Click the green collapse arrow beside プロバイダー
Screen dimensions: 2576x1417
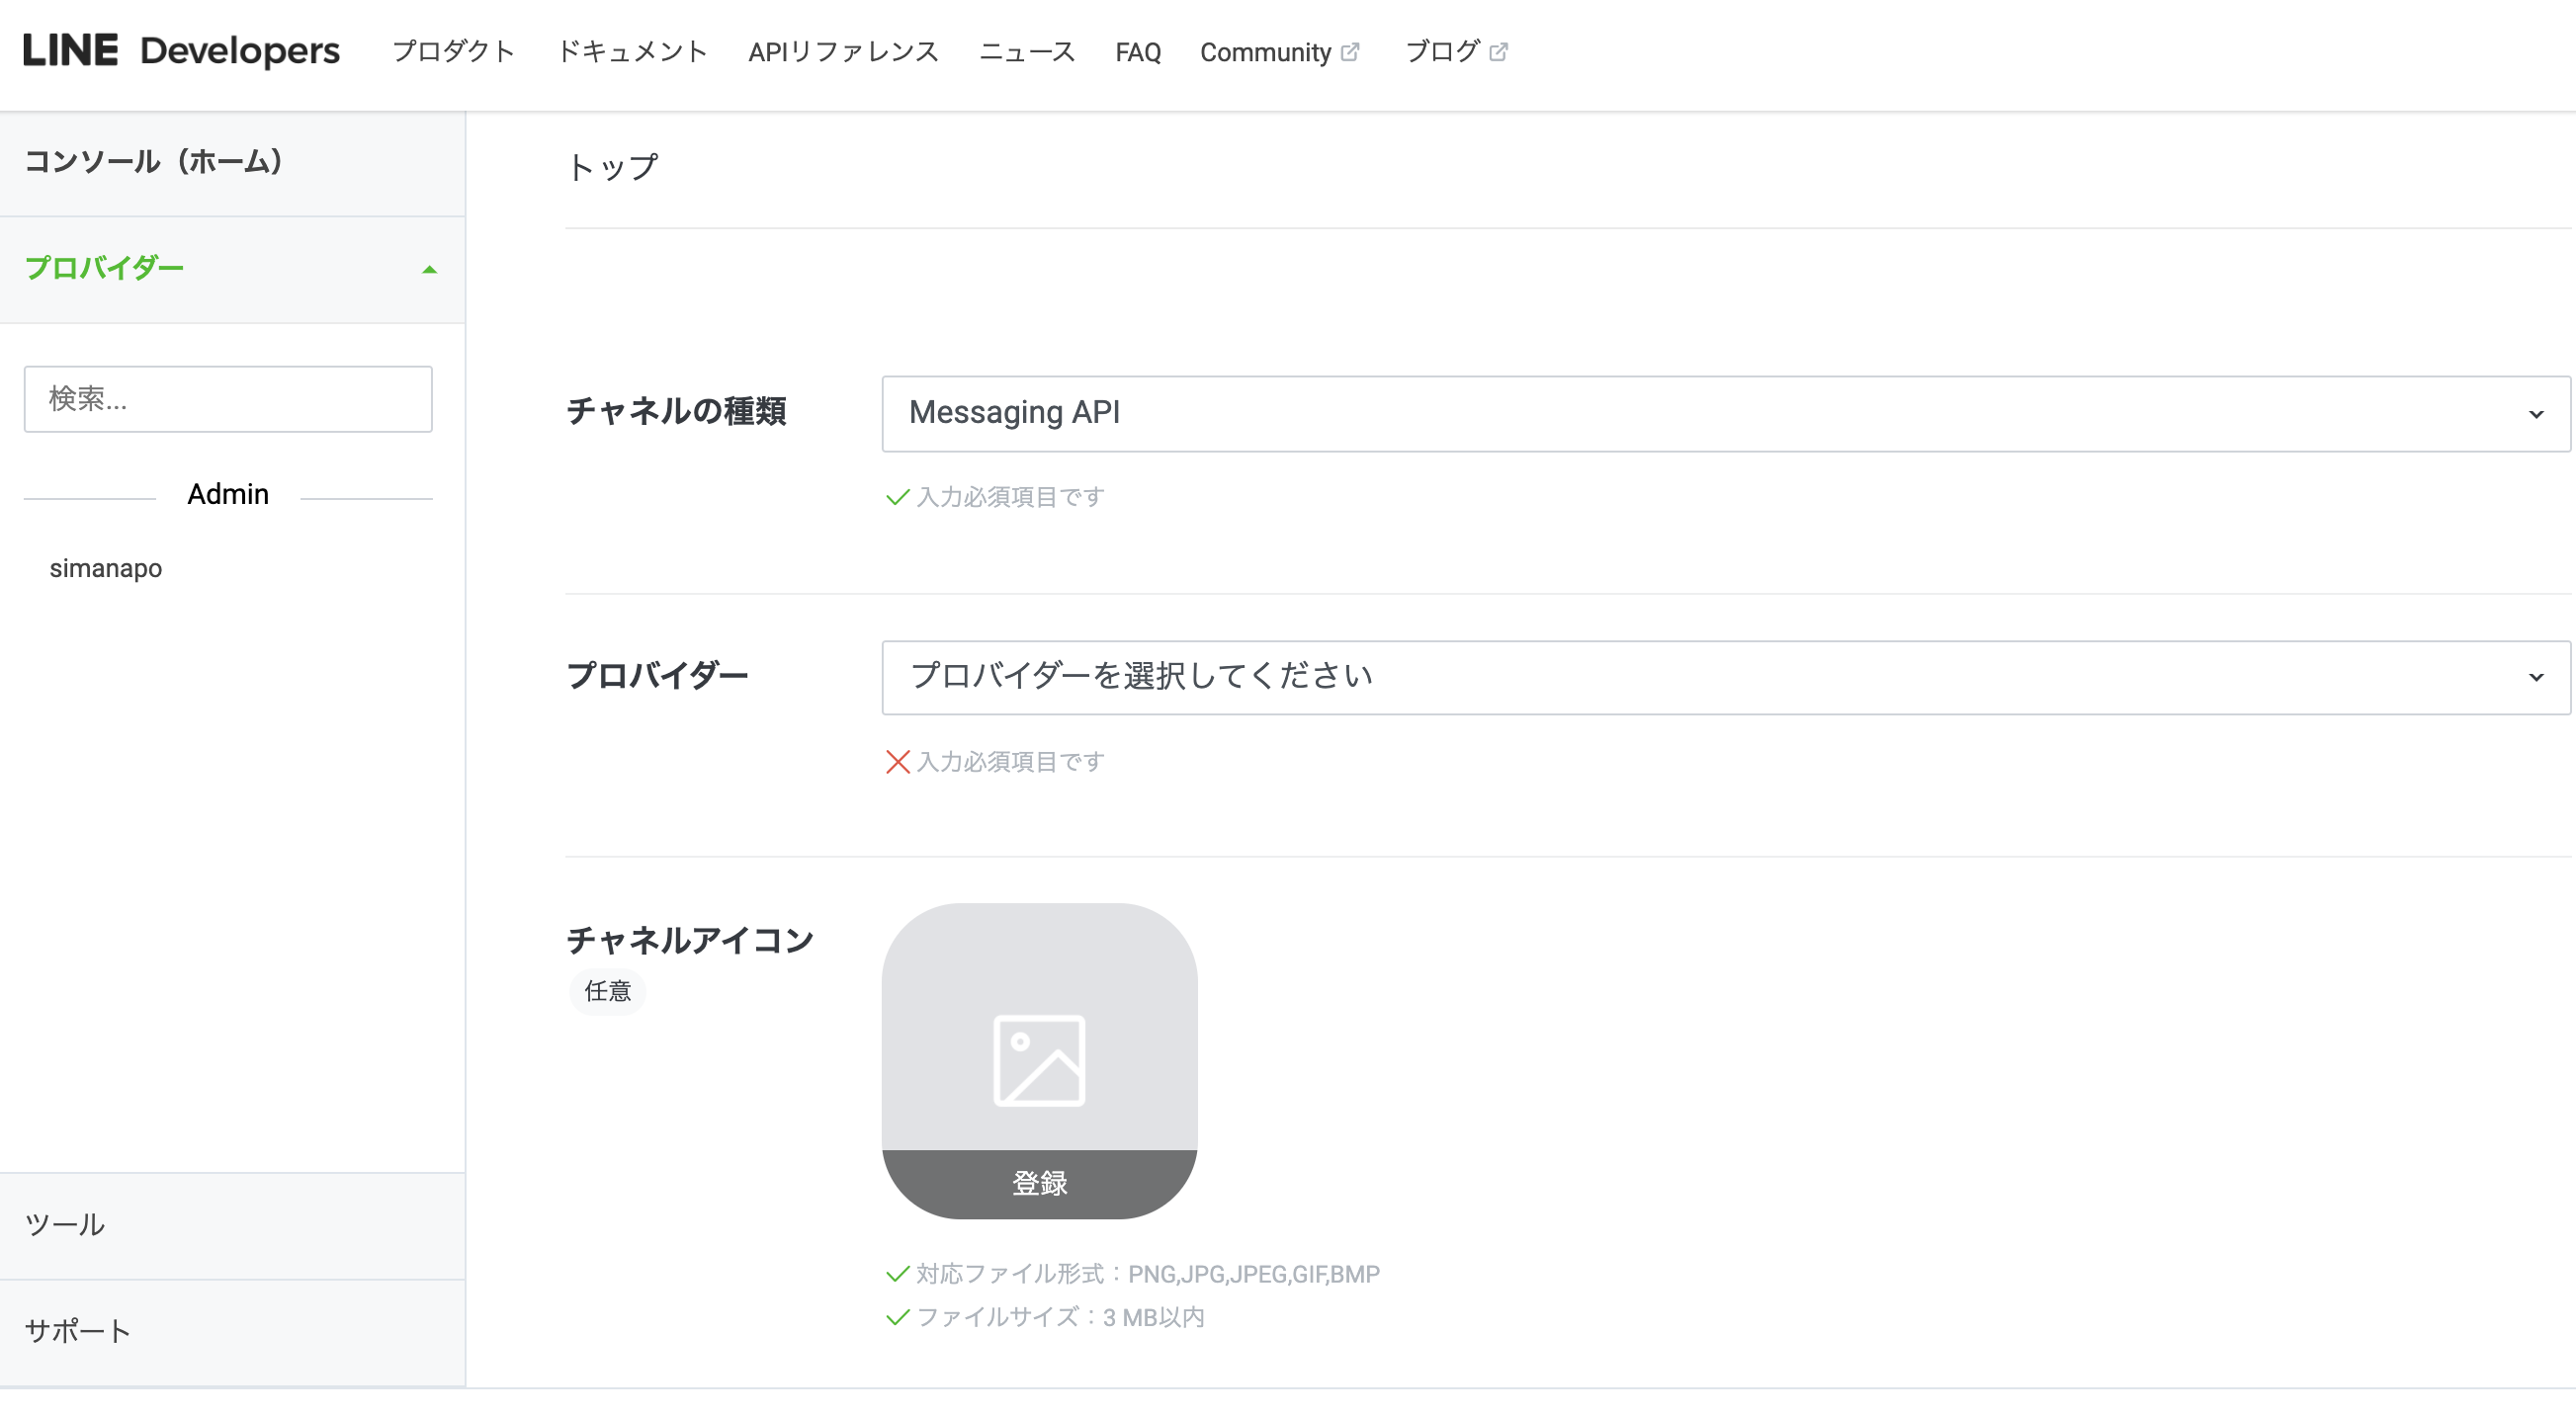(x=429, y=270)
